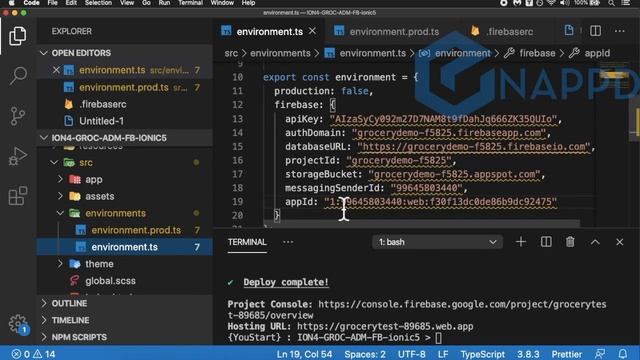
Task: Open the Run and Debug view
Action: (x=18, y=156)
